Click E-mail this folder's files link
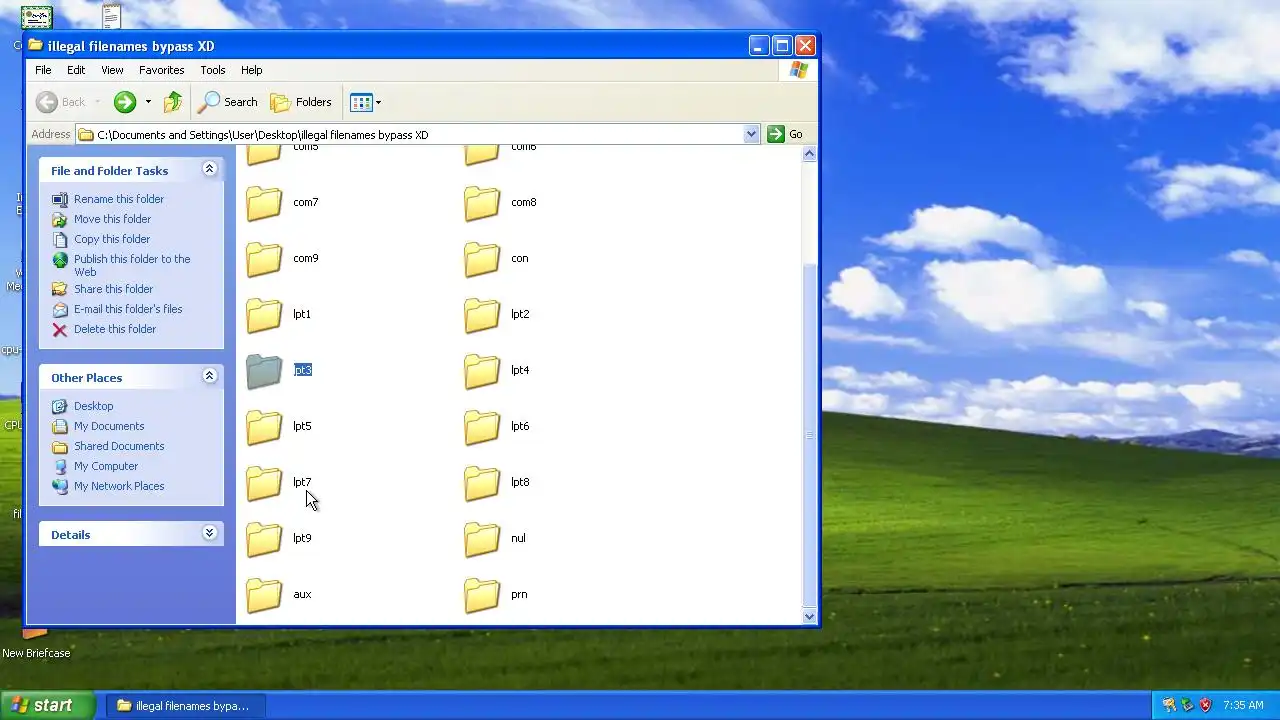The height and width of the screenshot is (720, 1280). 128,309
